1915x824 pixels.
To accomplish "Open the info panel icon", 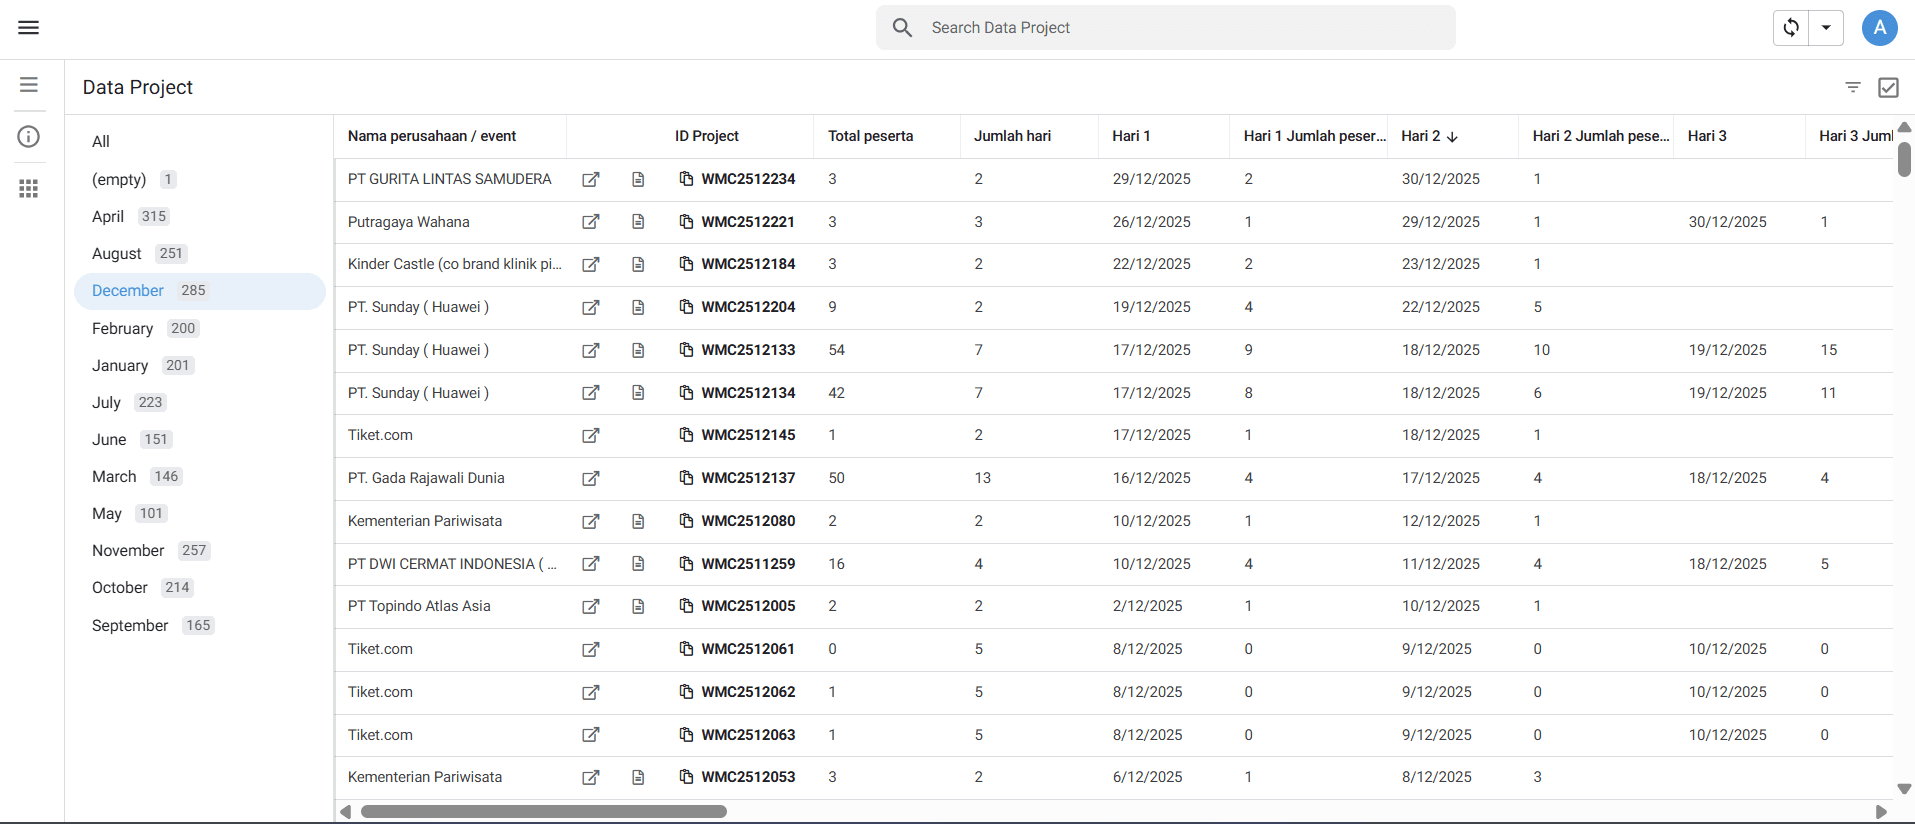I will coord(29,137).
